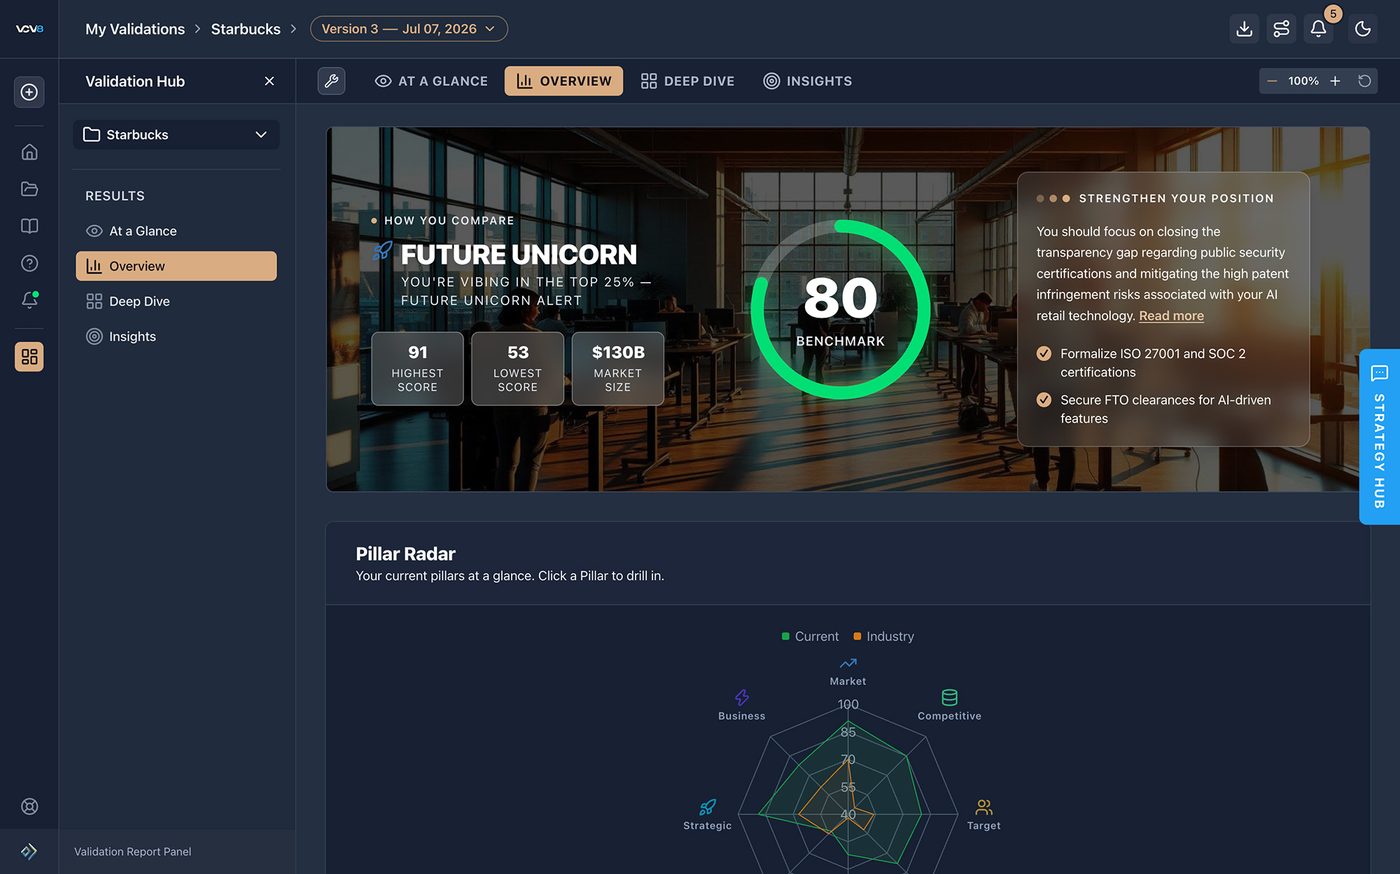Open the Version 3 — Jul 07, 2026 dropdown
Image resolution: width=1400 pixels, height=874 pixels.
(409, 29)
